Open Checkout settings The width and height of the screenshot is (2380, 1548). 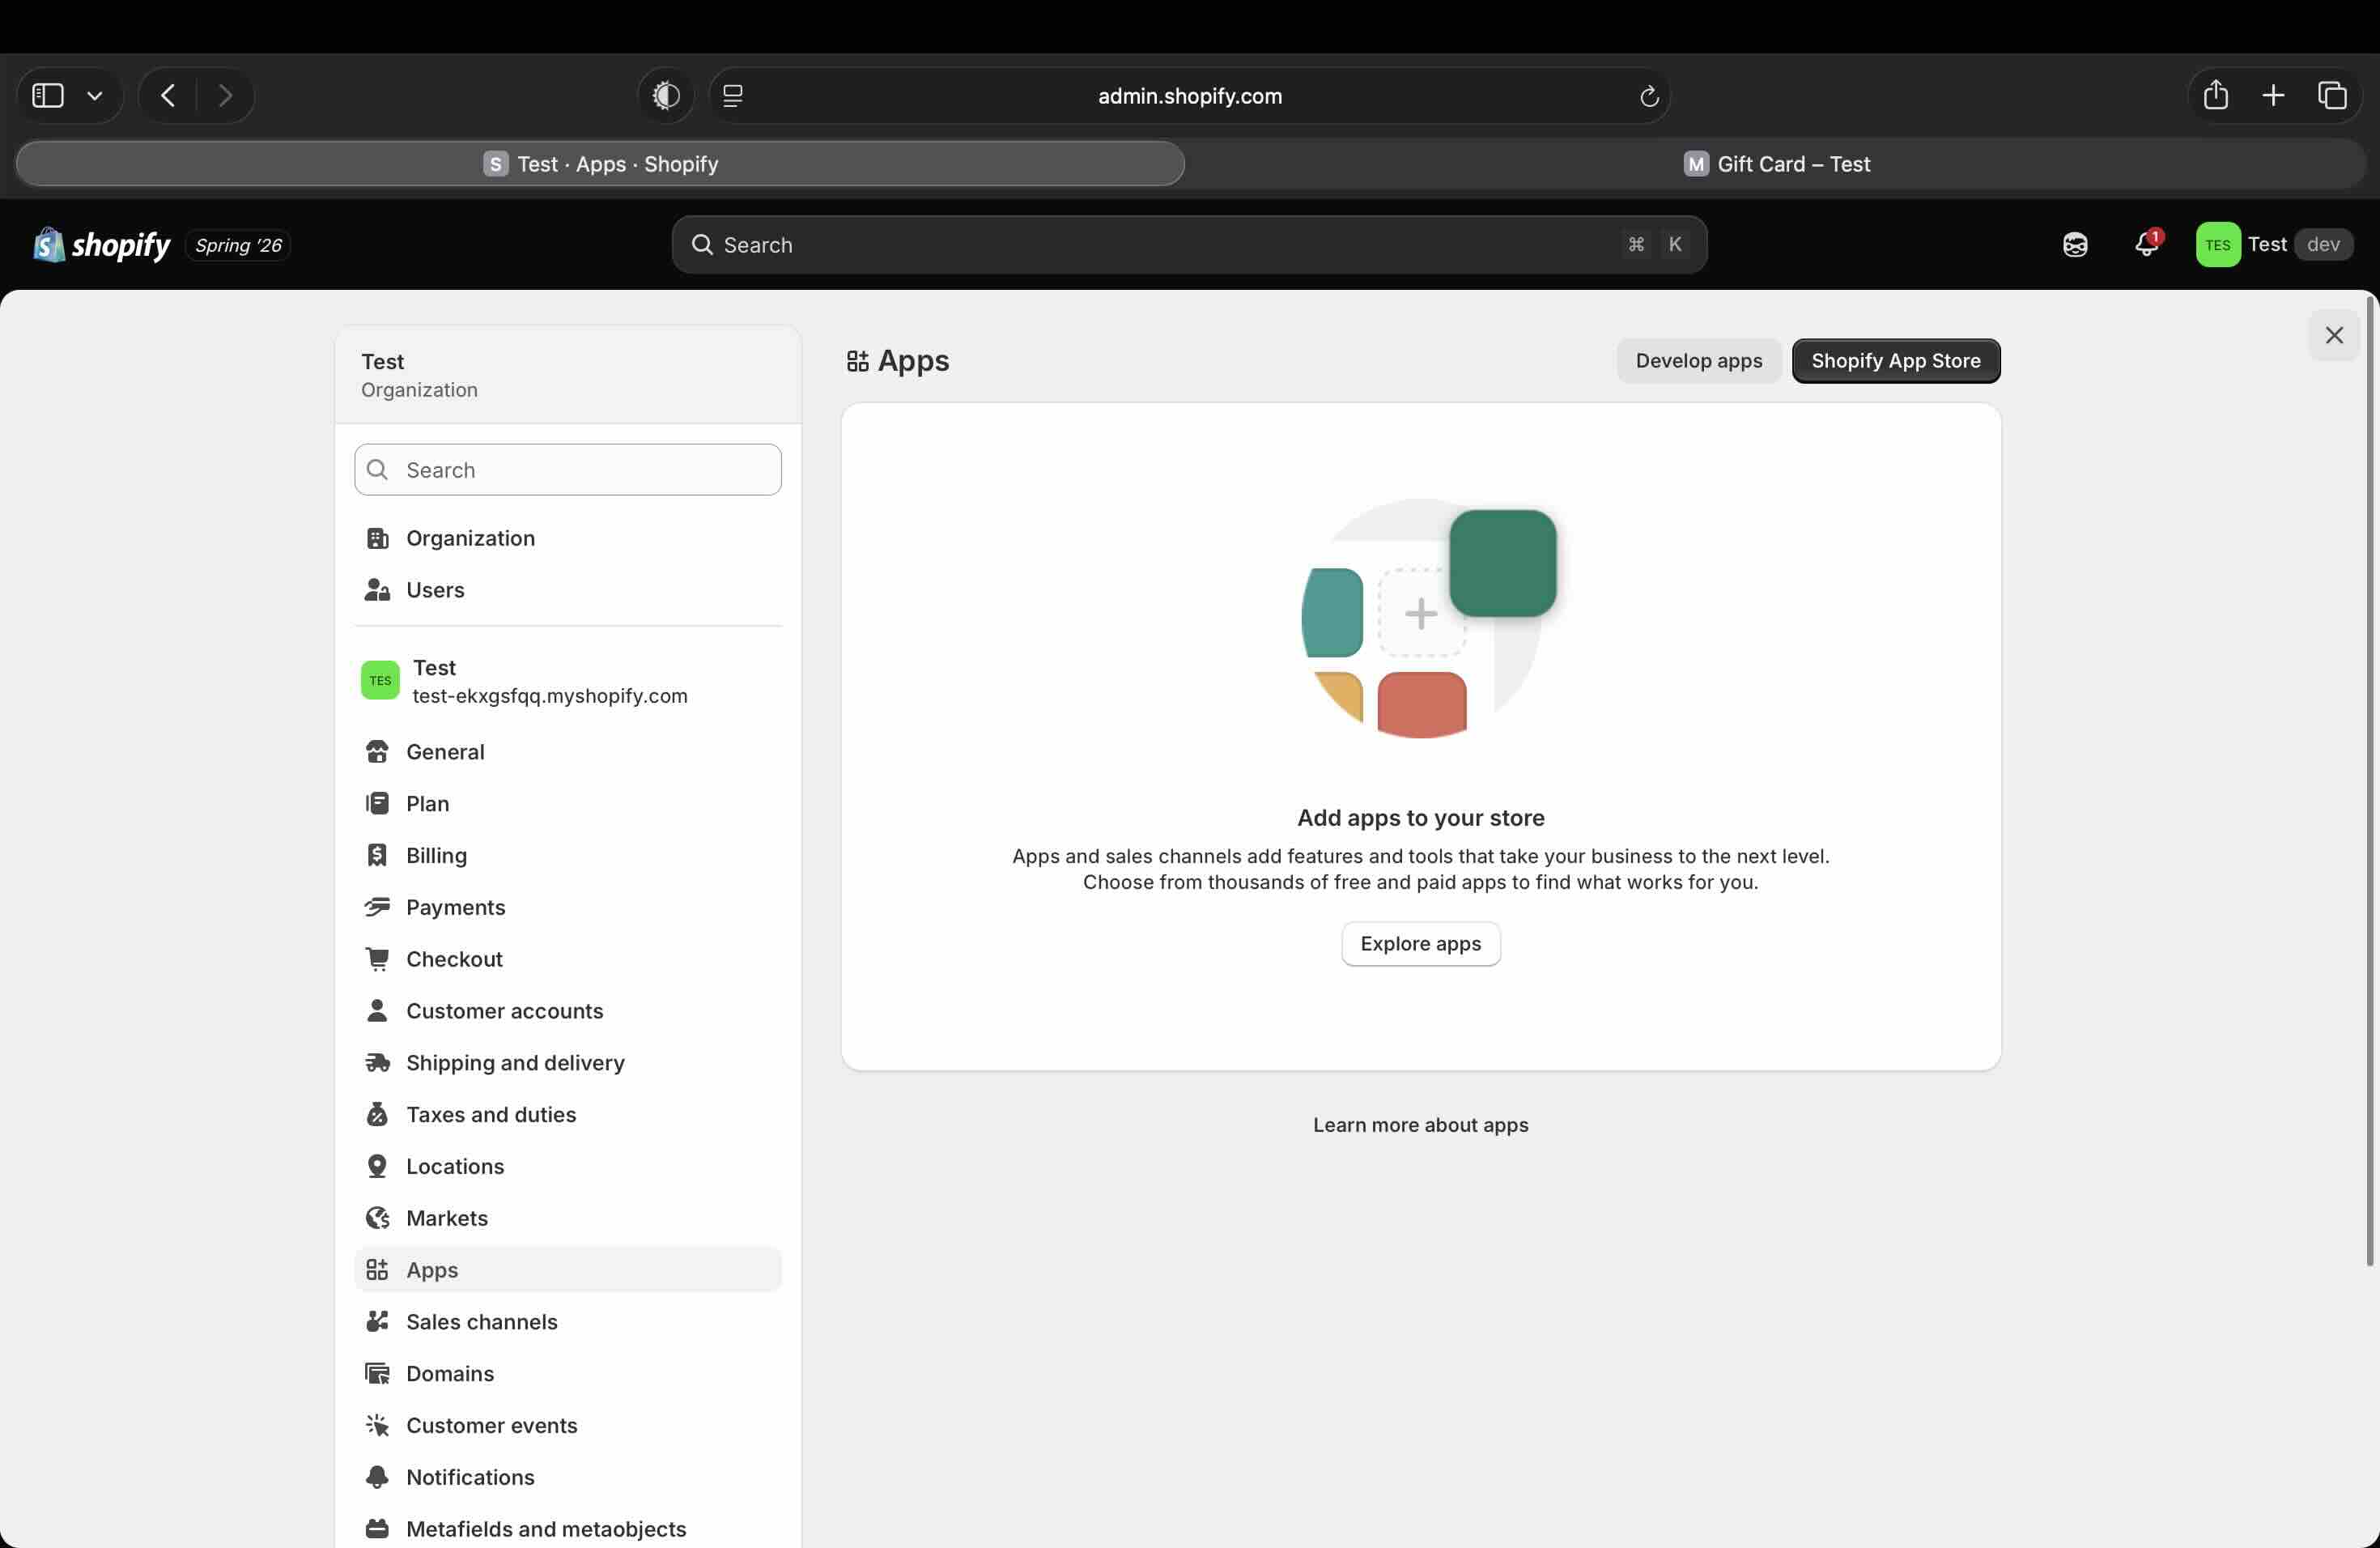pos(568,959)
